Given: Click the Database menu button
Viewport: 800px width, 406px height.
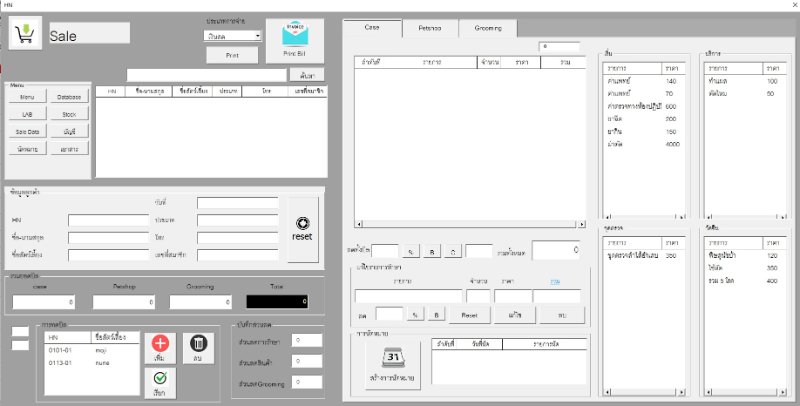Looking at the screenshot, I should point(69,97).
